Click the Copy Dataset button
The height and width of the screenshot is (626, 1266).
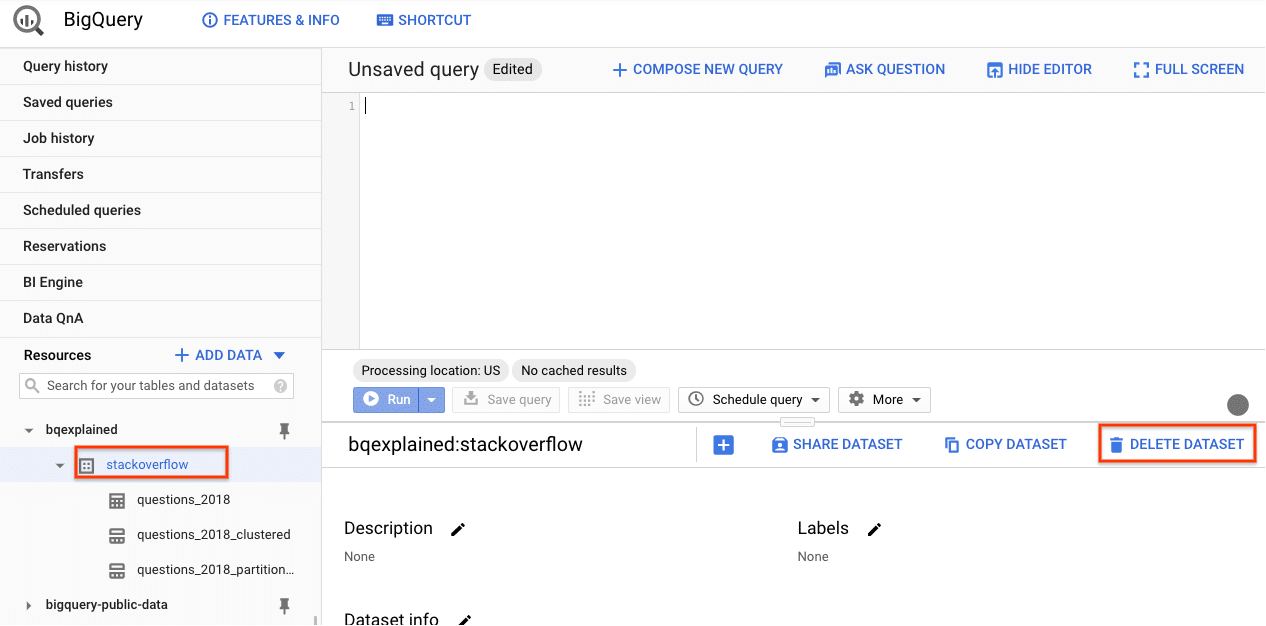(1005, 444)
